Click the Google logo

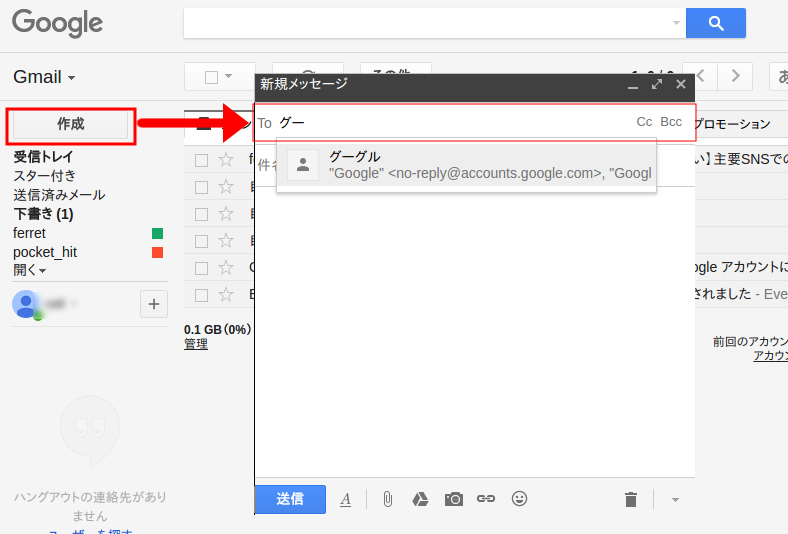coord(57,23)
